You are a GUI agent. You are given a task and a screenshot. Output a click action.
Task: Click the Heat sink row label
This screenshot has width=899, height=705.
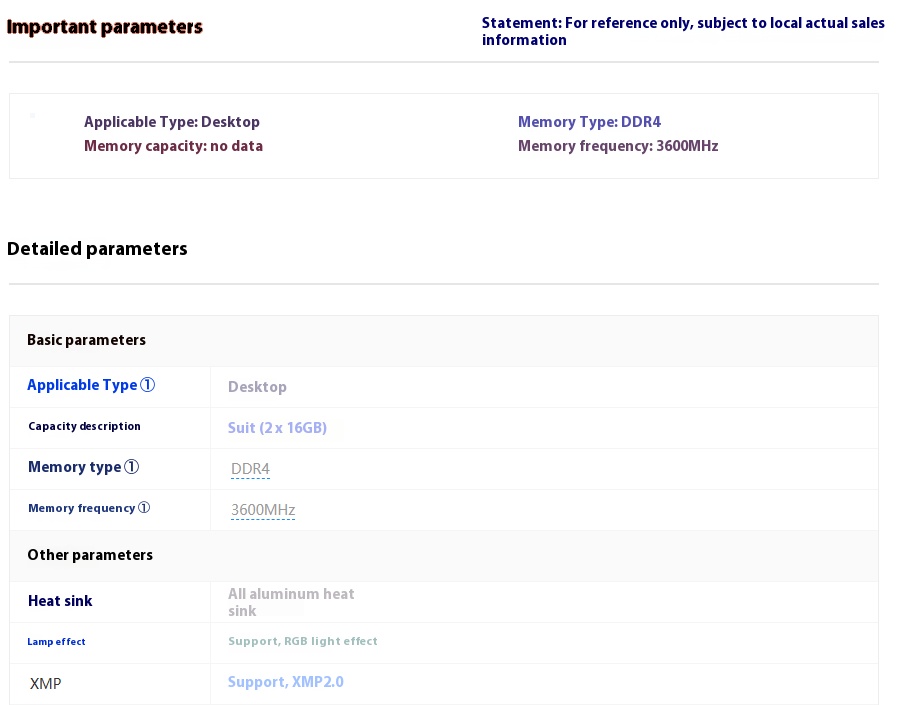[x=60, y=601]
